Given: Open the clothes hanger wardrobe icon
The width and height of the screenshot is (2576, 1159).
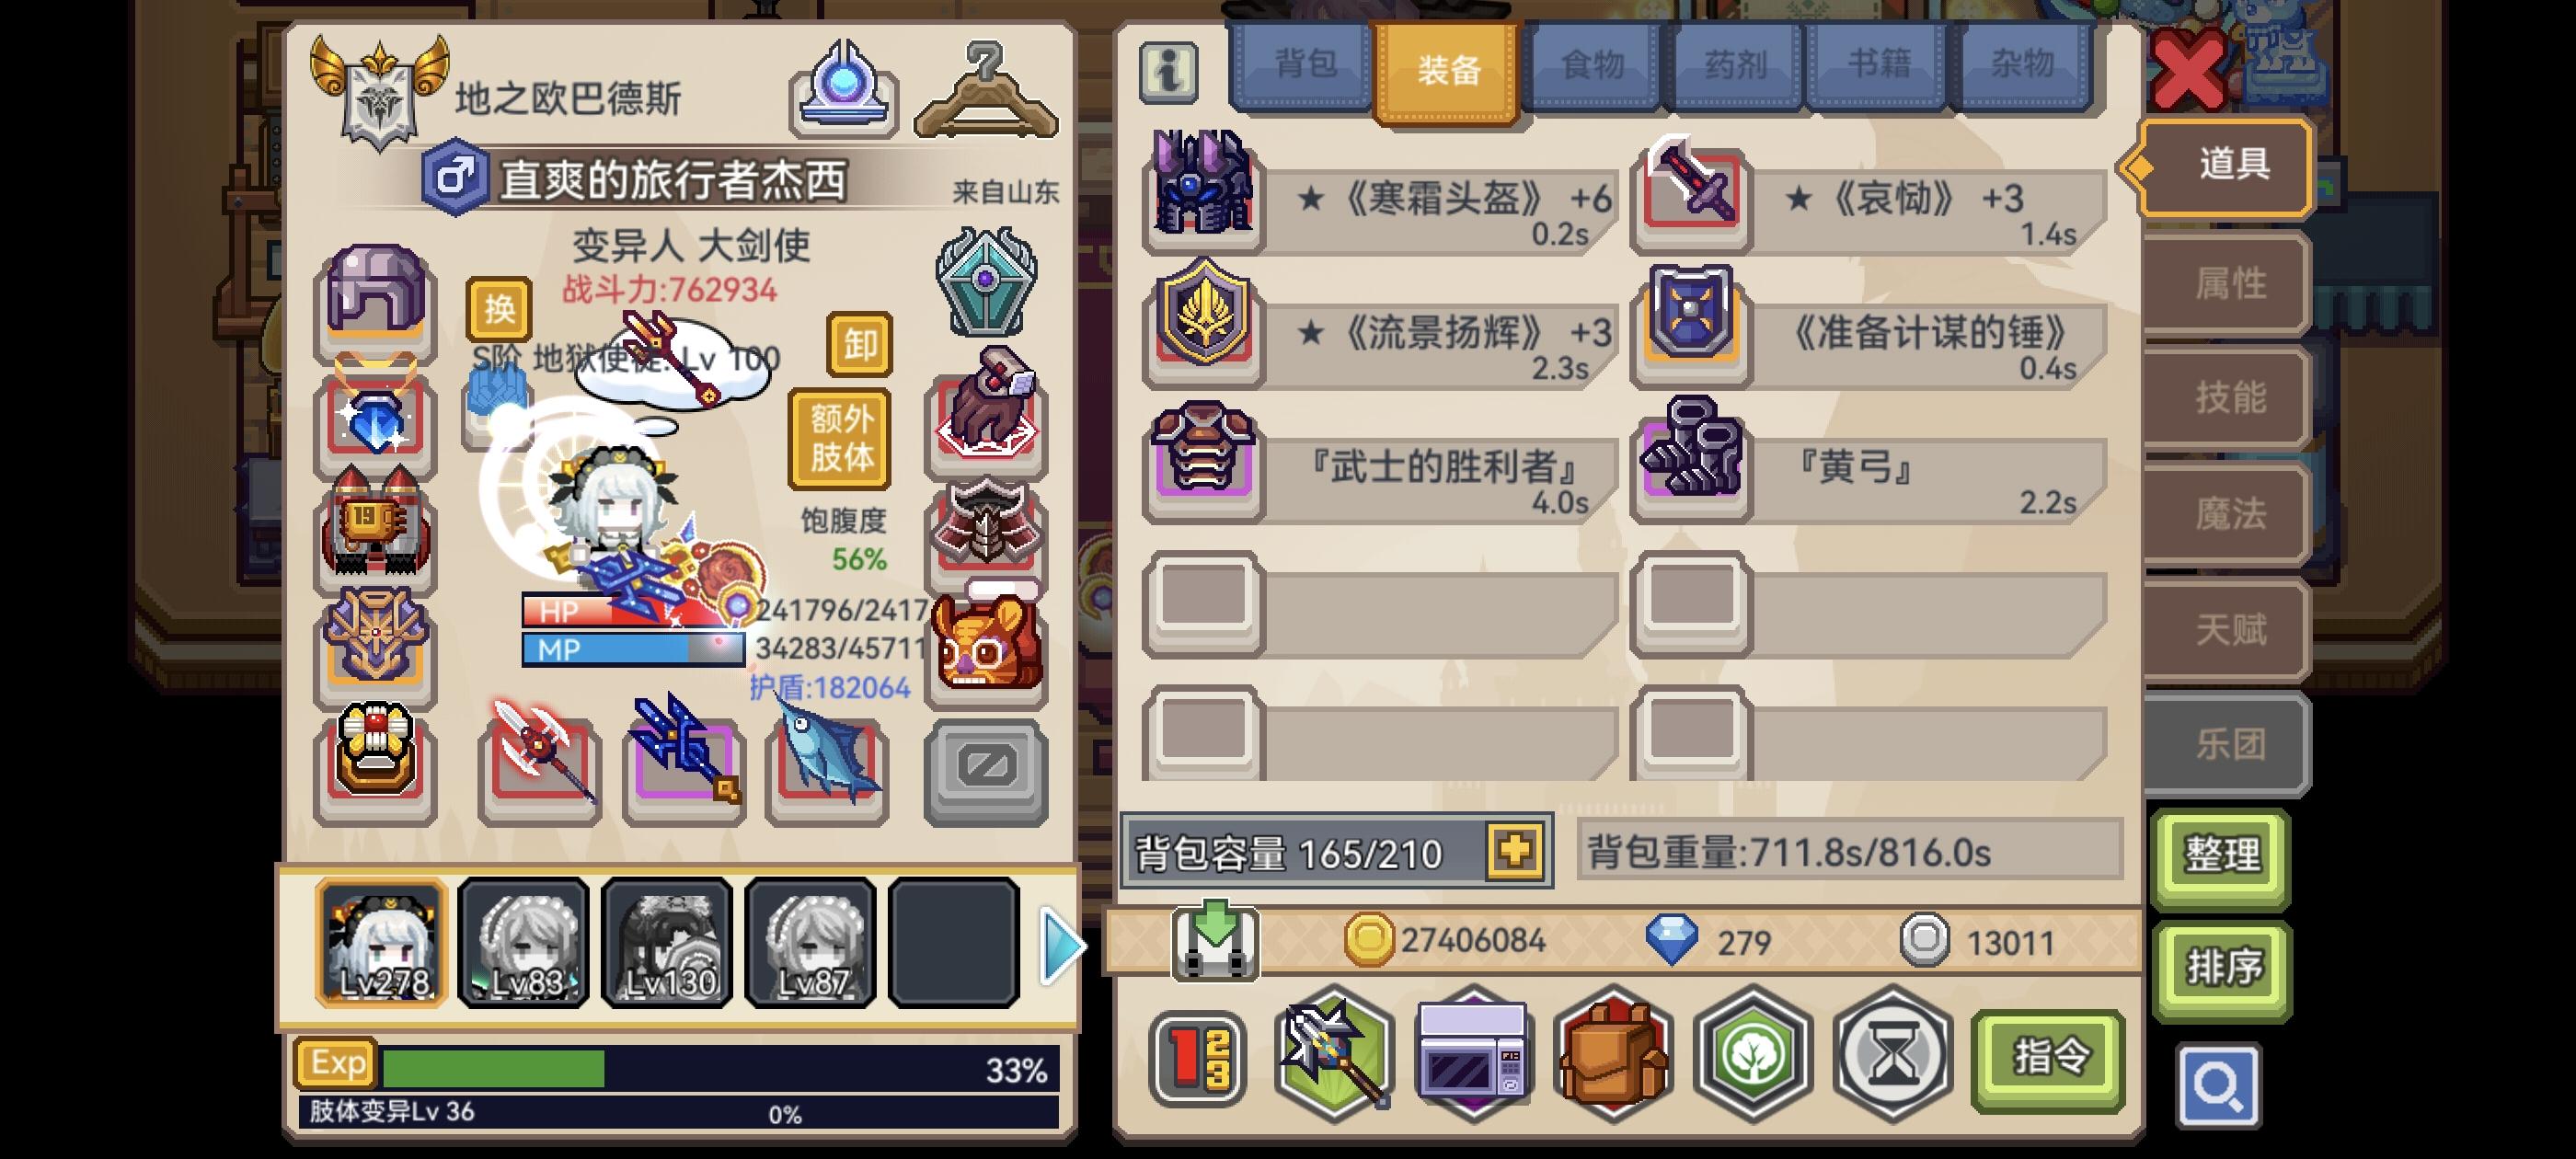Looking at the screenshot, I should pyautogui.click(x=985, y=91).
